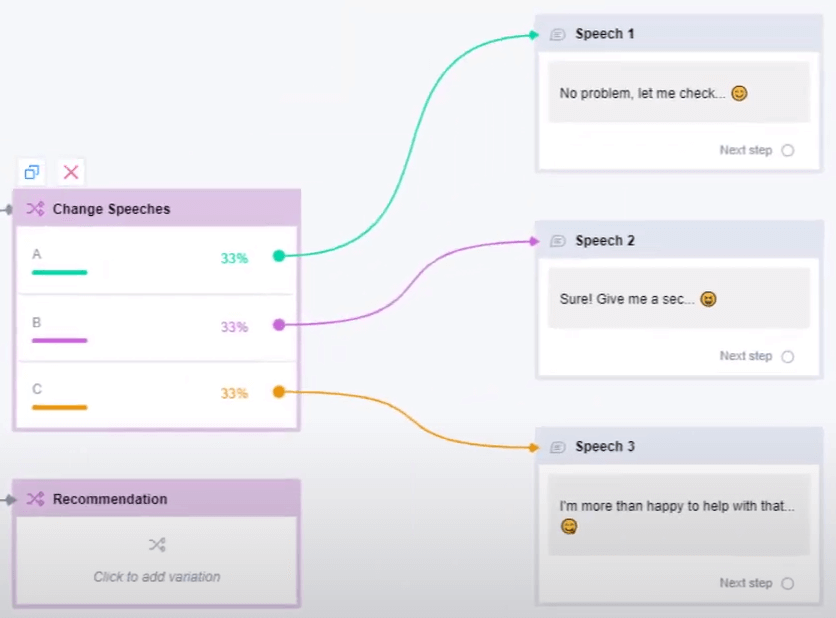This screenshot has height=618, width=836.
Task: Select the purple output dot of variation B
Action: 279,324
